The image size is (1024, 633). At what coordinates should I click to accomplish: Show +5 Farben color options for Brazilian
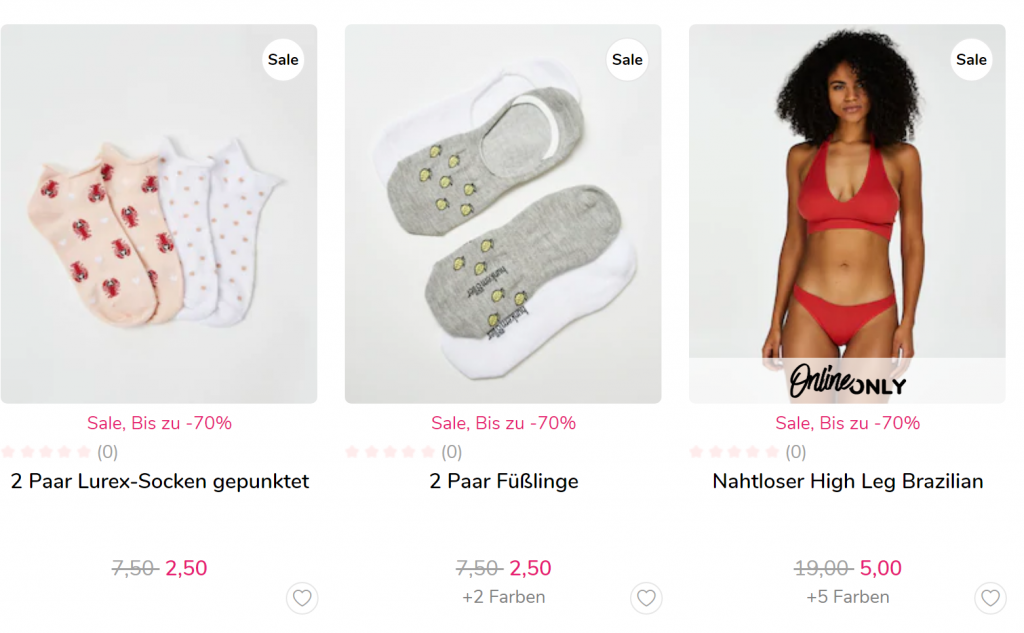848,597
